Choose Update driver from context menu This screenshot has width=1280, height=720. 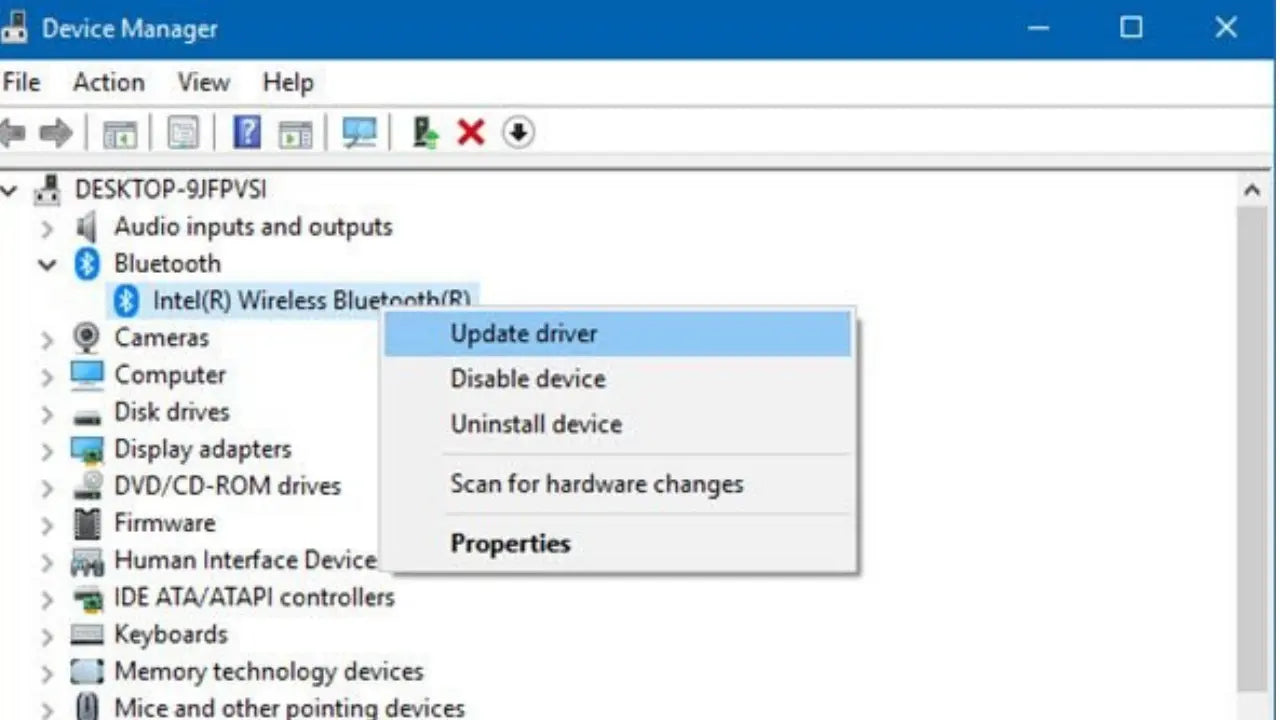(618, 334)
